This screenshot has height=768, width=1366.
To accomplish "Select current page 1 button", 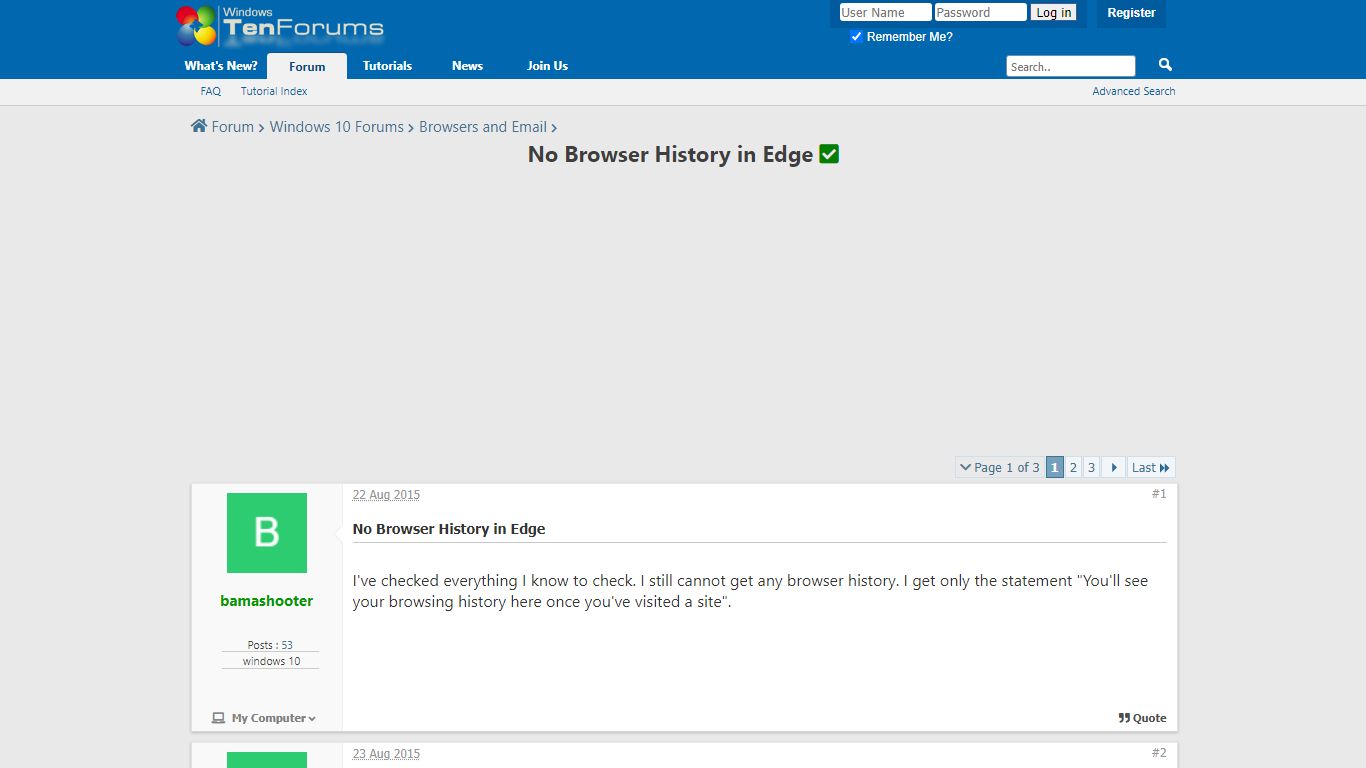I will pos(1055,467).
